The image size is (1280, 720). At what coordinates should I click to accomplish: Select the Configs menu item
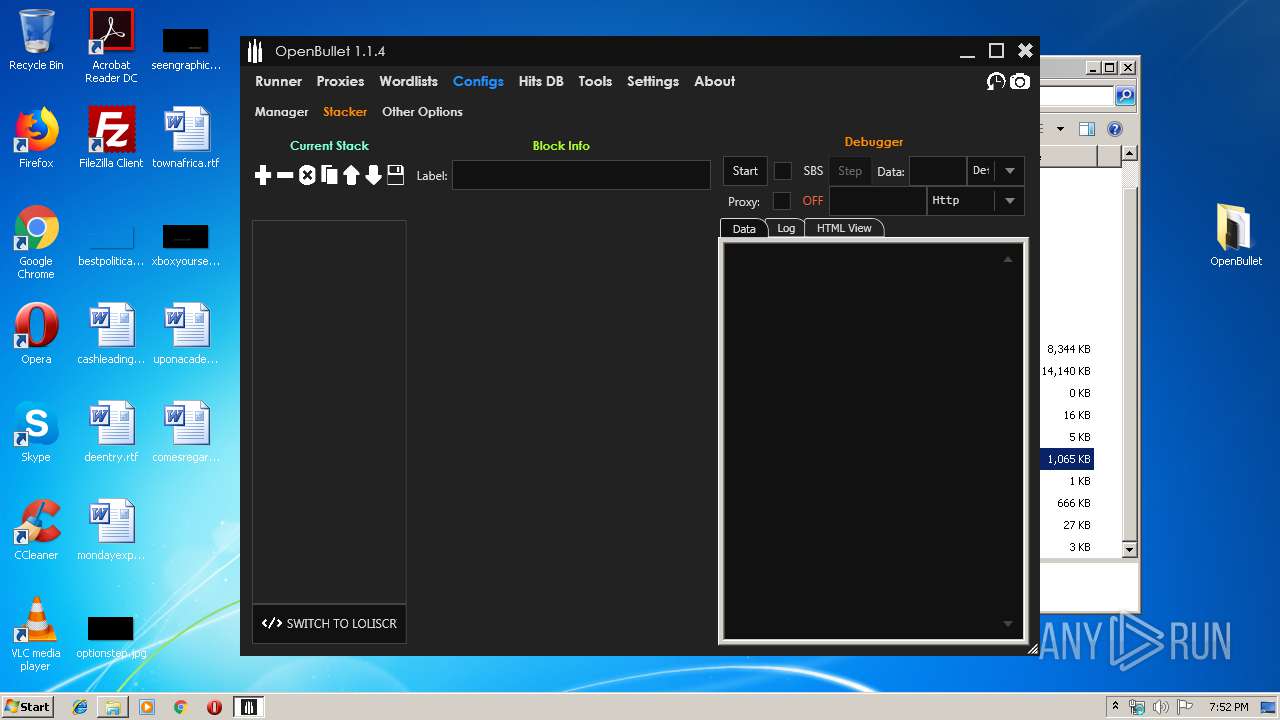pos(478,81)
